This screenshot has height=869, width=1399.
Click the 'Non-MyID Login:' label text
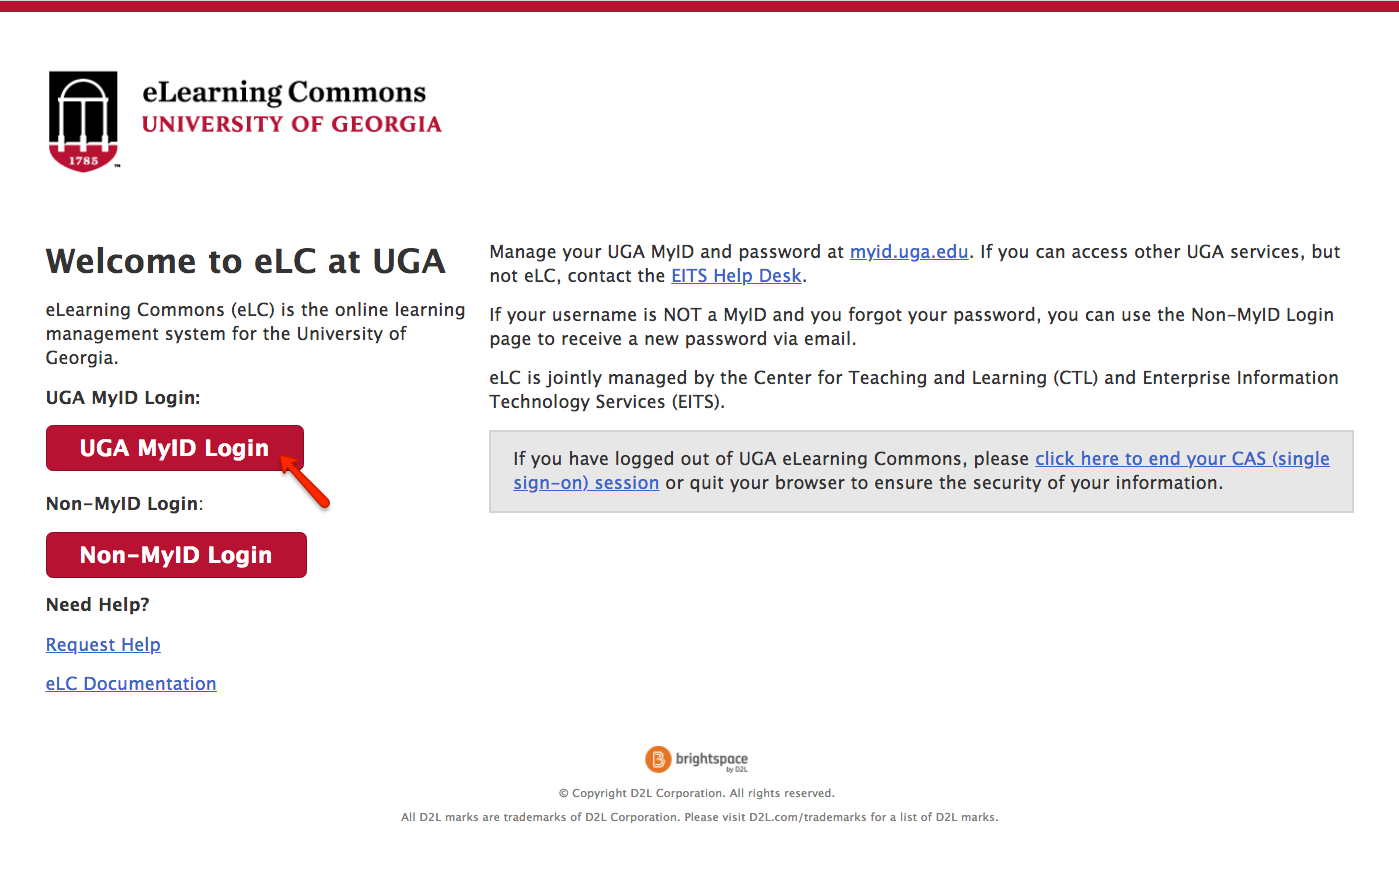pos(125,504)
